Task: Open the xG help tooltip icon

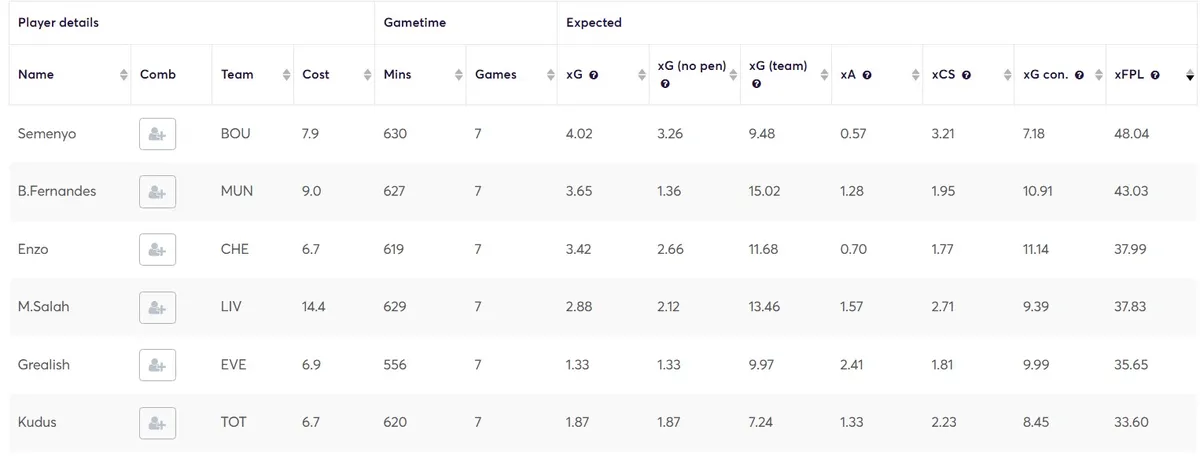Action: pyautogui.click(x=594, y=75)
